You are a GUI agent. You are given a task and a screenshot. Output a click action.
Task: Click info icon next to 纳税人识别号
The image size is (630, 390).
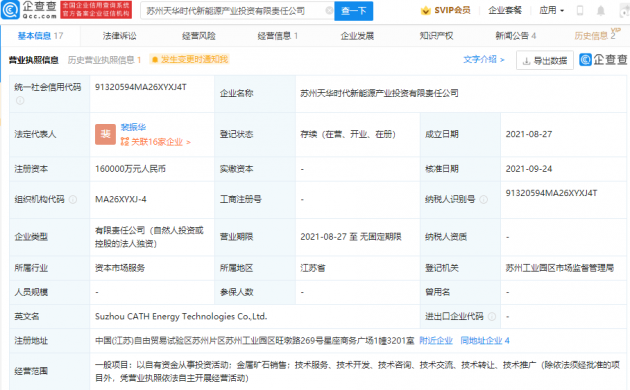point(484,199)
